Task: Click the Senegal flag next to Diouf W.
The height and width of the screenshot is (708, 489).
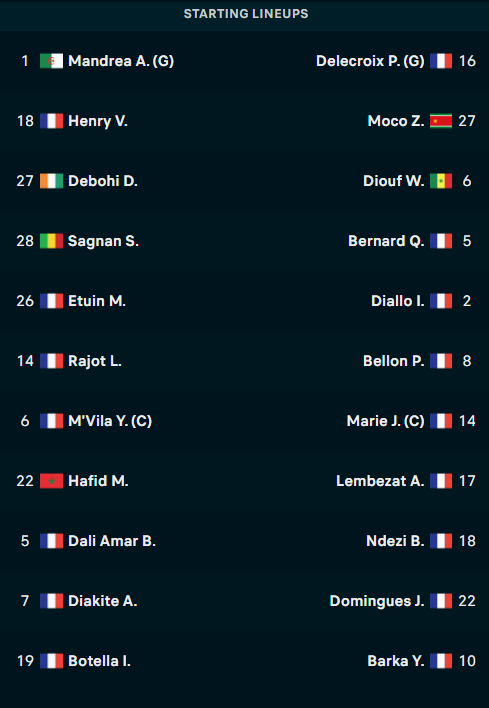Action: pyautogui.click(x=441, y=181)
